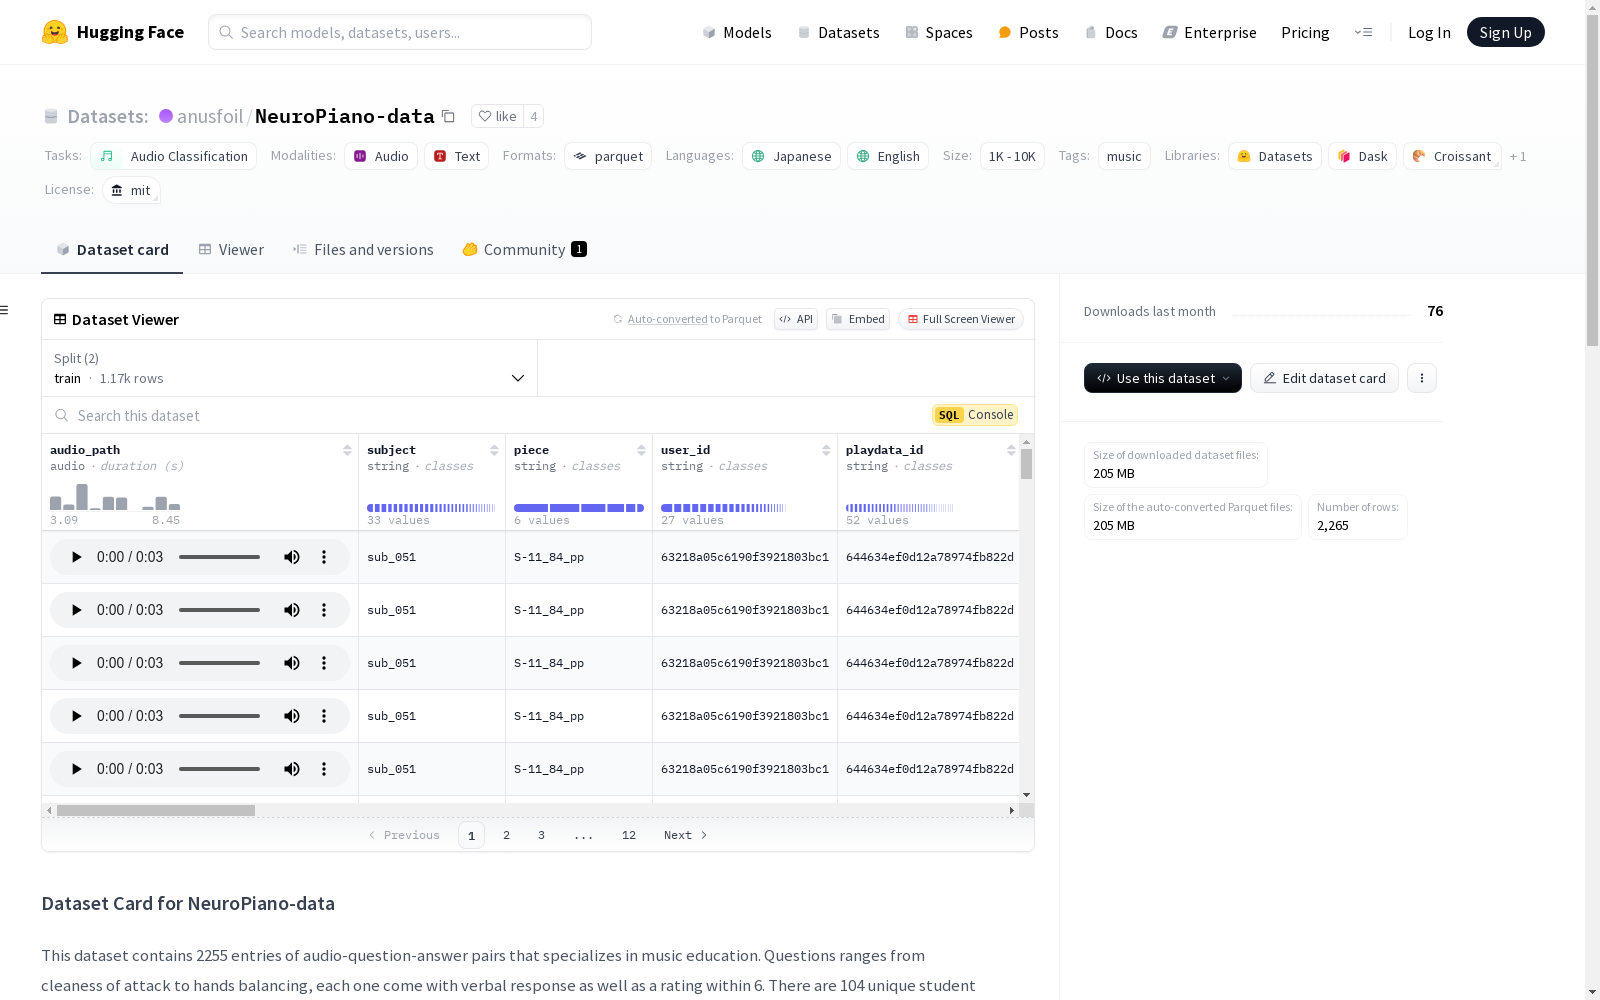Viewport: 1600px width, 1000px height.
Task: Mute the audio in the third table row
Action: [292, 663]
